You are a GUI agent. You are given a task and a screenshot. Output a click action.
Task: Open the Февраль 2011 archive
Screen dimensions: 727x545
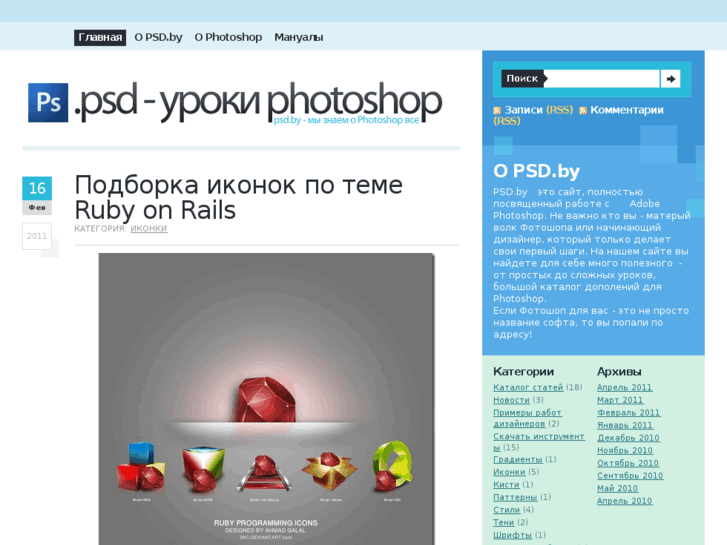point(628,413)
